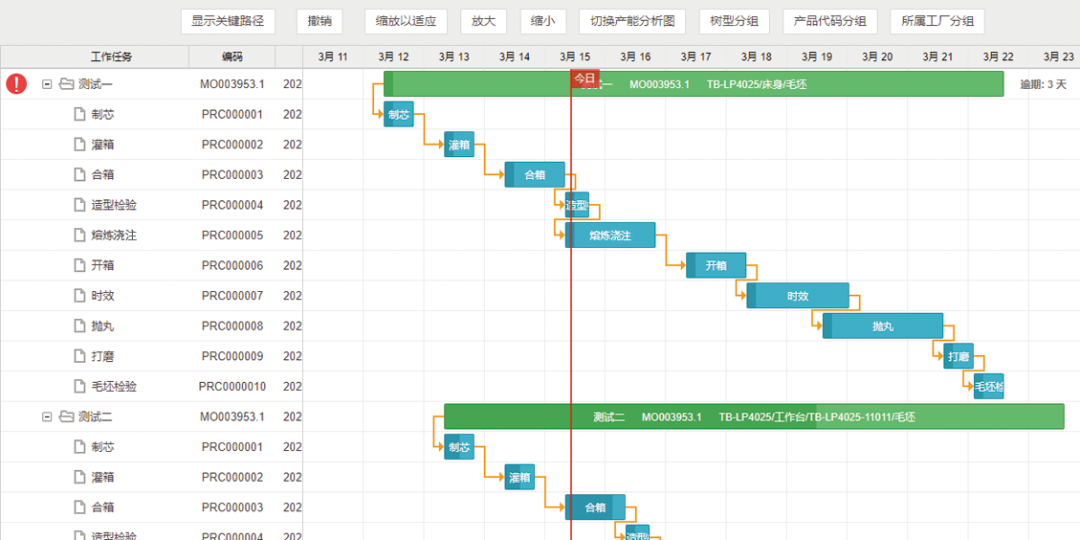Select 灌箱 Gantt bar under 测试二

(520, 478)
